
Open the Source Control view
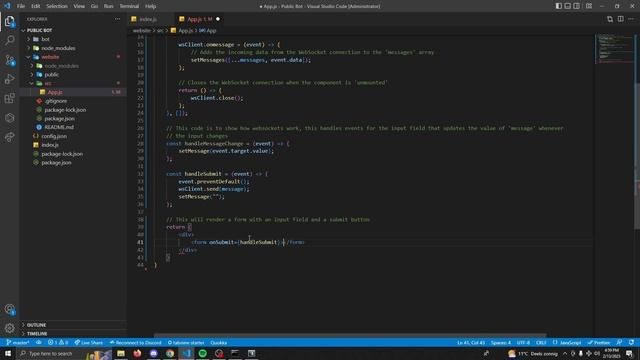click(9, 60)
